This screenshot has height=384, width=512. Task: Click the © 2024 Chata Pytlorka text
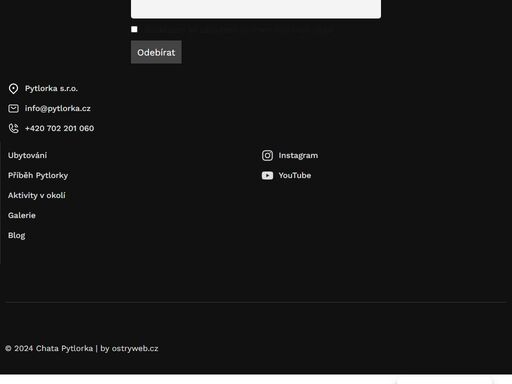coord(49,348)
